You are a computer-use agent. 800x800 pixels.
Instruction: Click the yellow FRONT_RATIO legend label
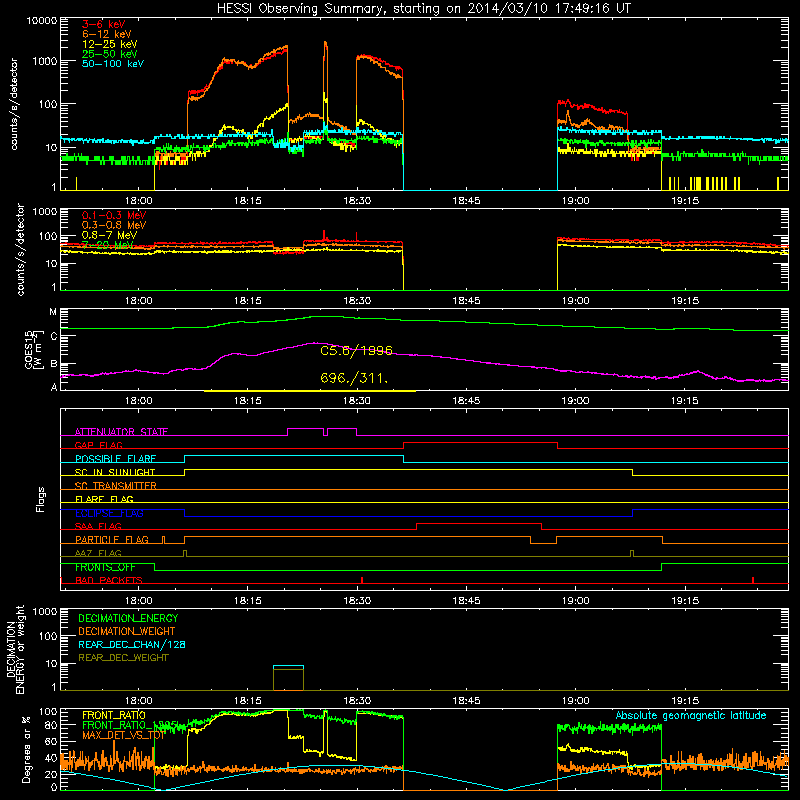114,715
